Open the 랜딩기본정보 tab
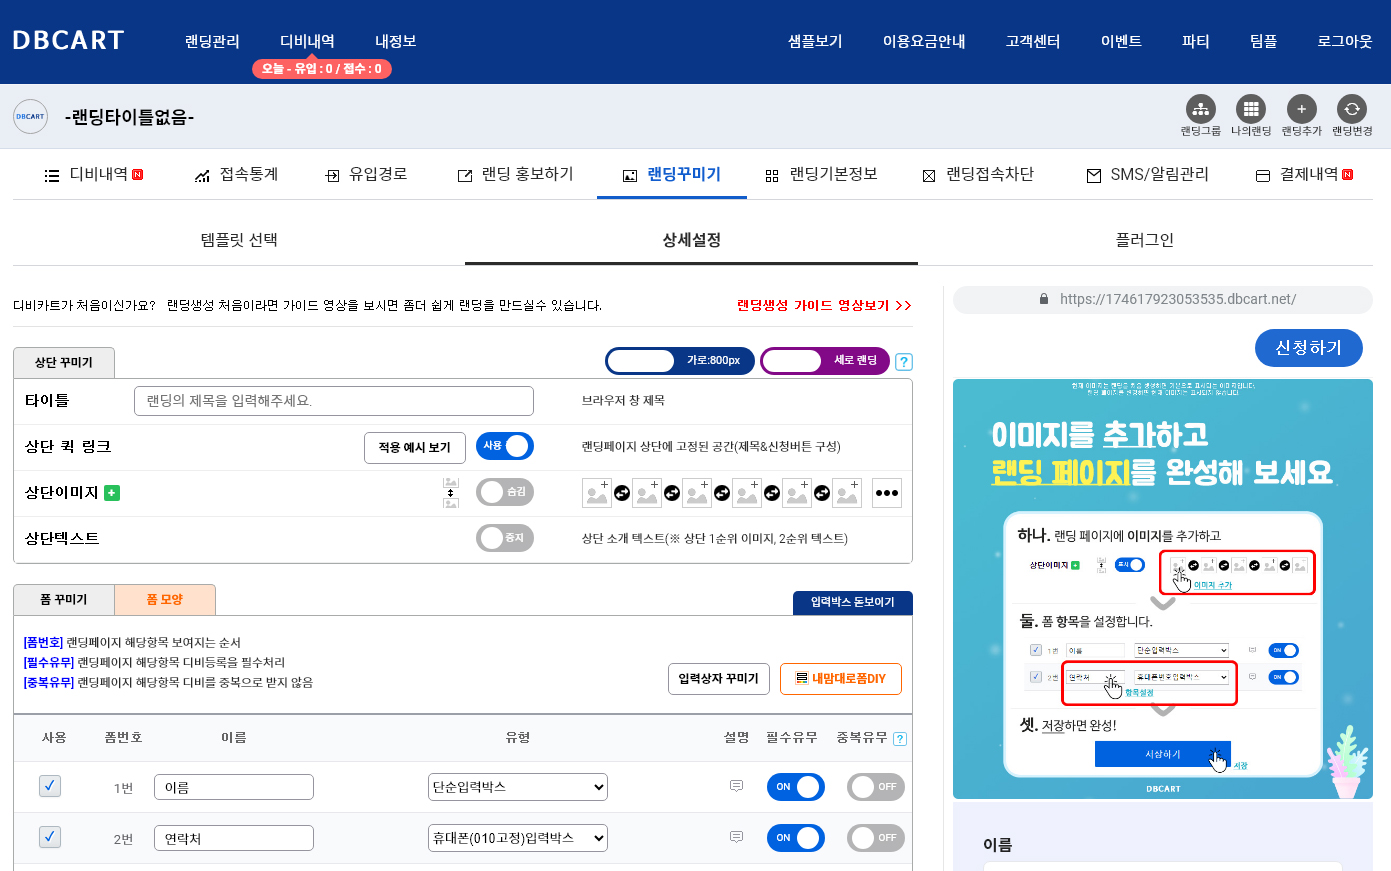 point(821,175)
